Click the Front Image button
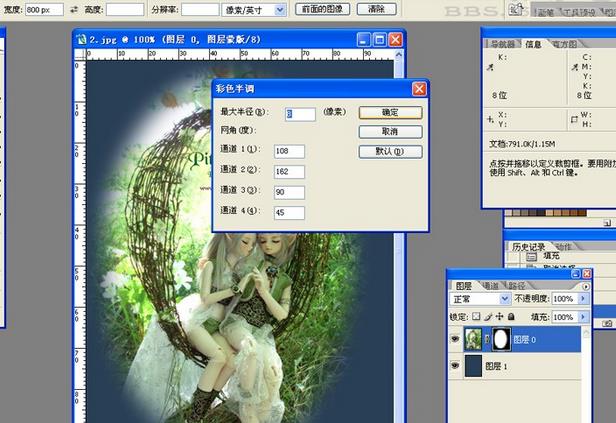 pyautogui.click(x=322, y=9)
